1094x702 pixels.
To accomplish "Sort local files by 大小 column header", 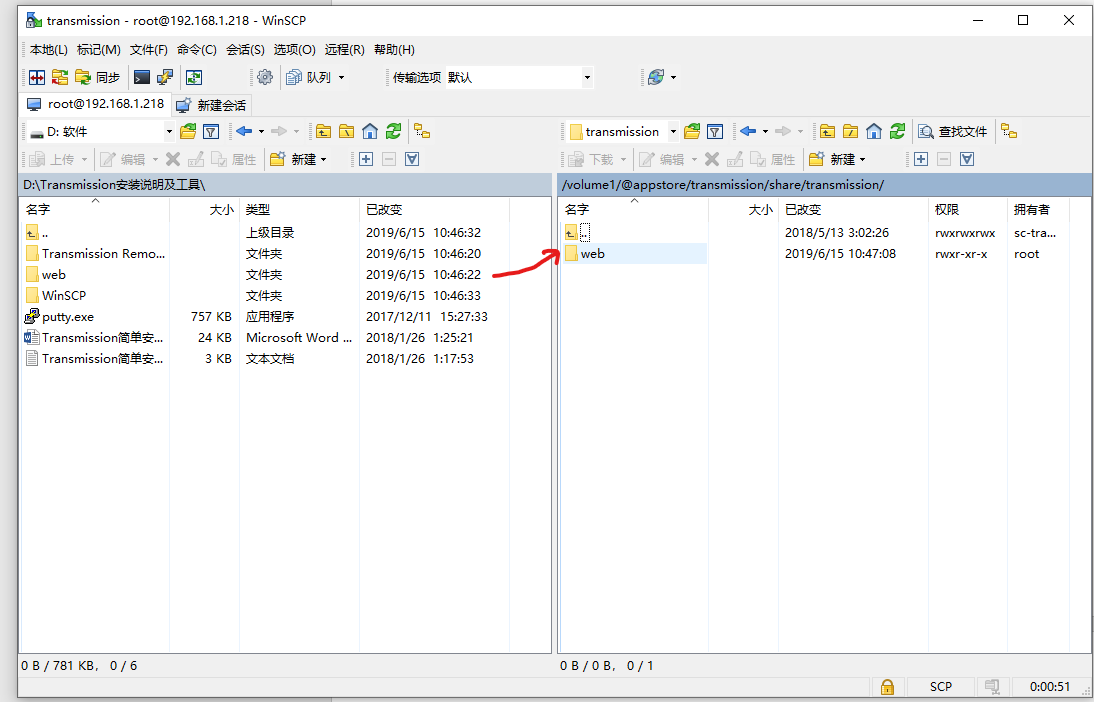I will coord(204,209).
